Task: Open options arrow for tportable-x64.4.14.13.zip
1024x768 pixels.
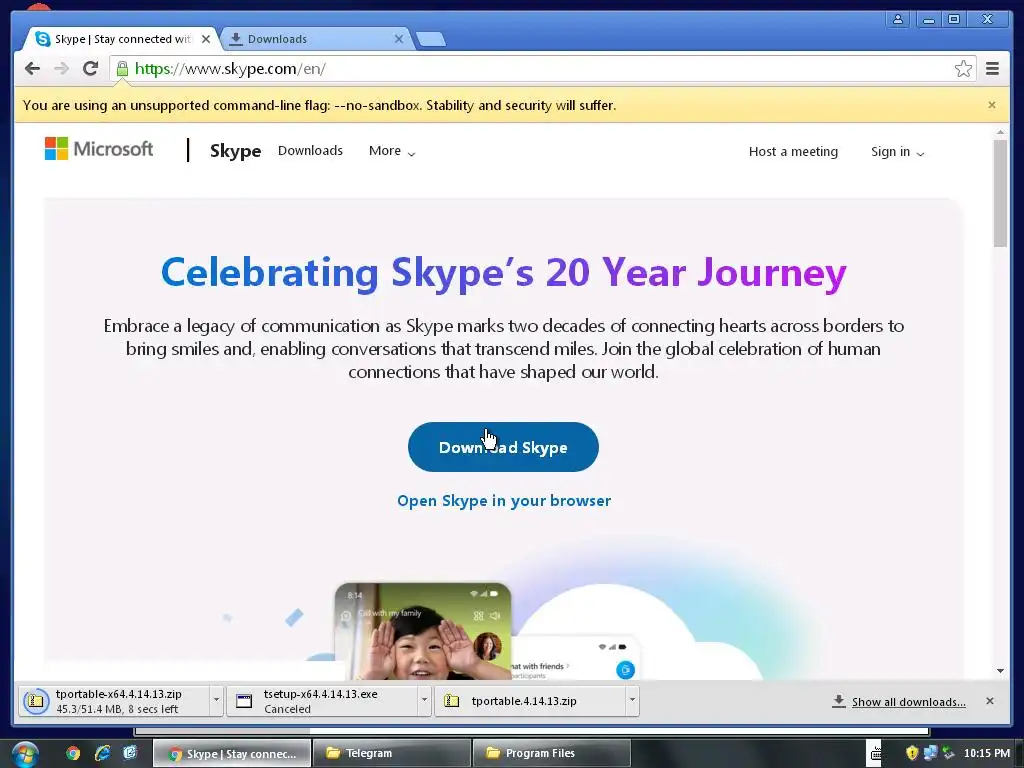Action: click(216, 701)
